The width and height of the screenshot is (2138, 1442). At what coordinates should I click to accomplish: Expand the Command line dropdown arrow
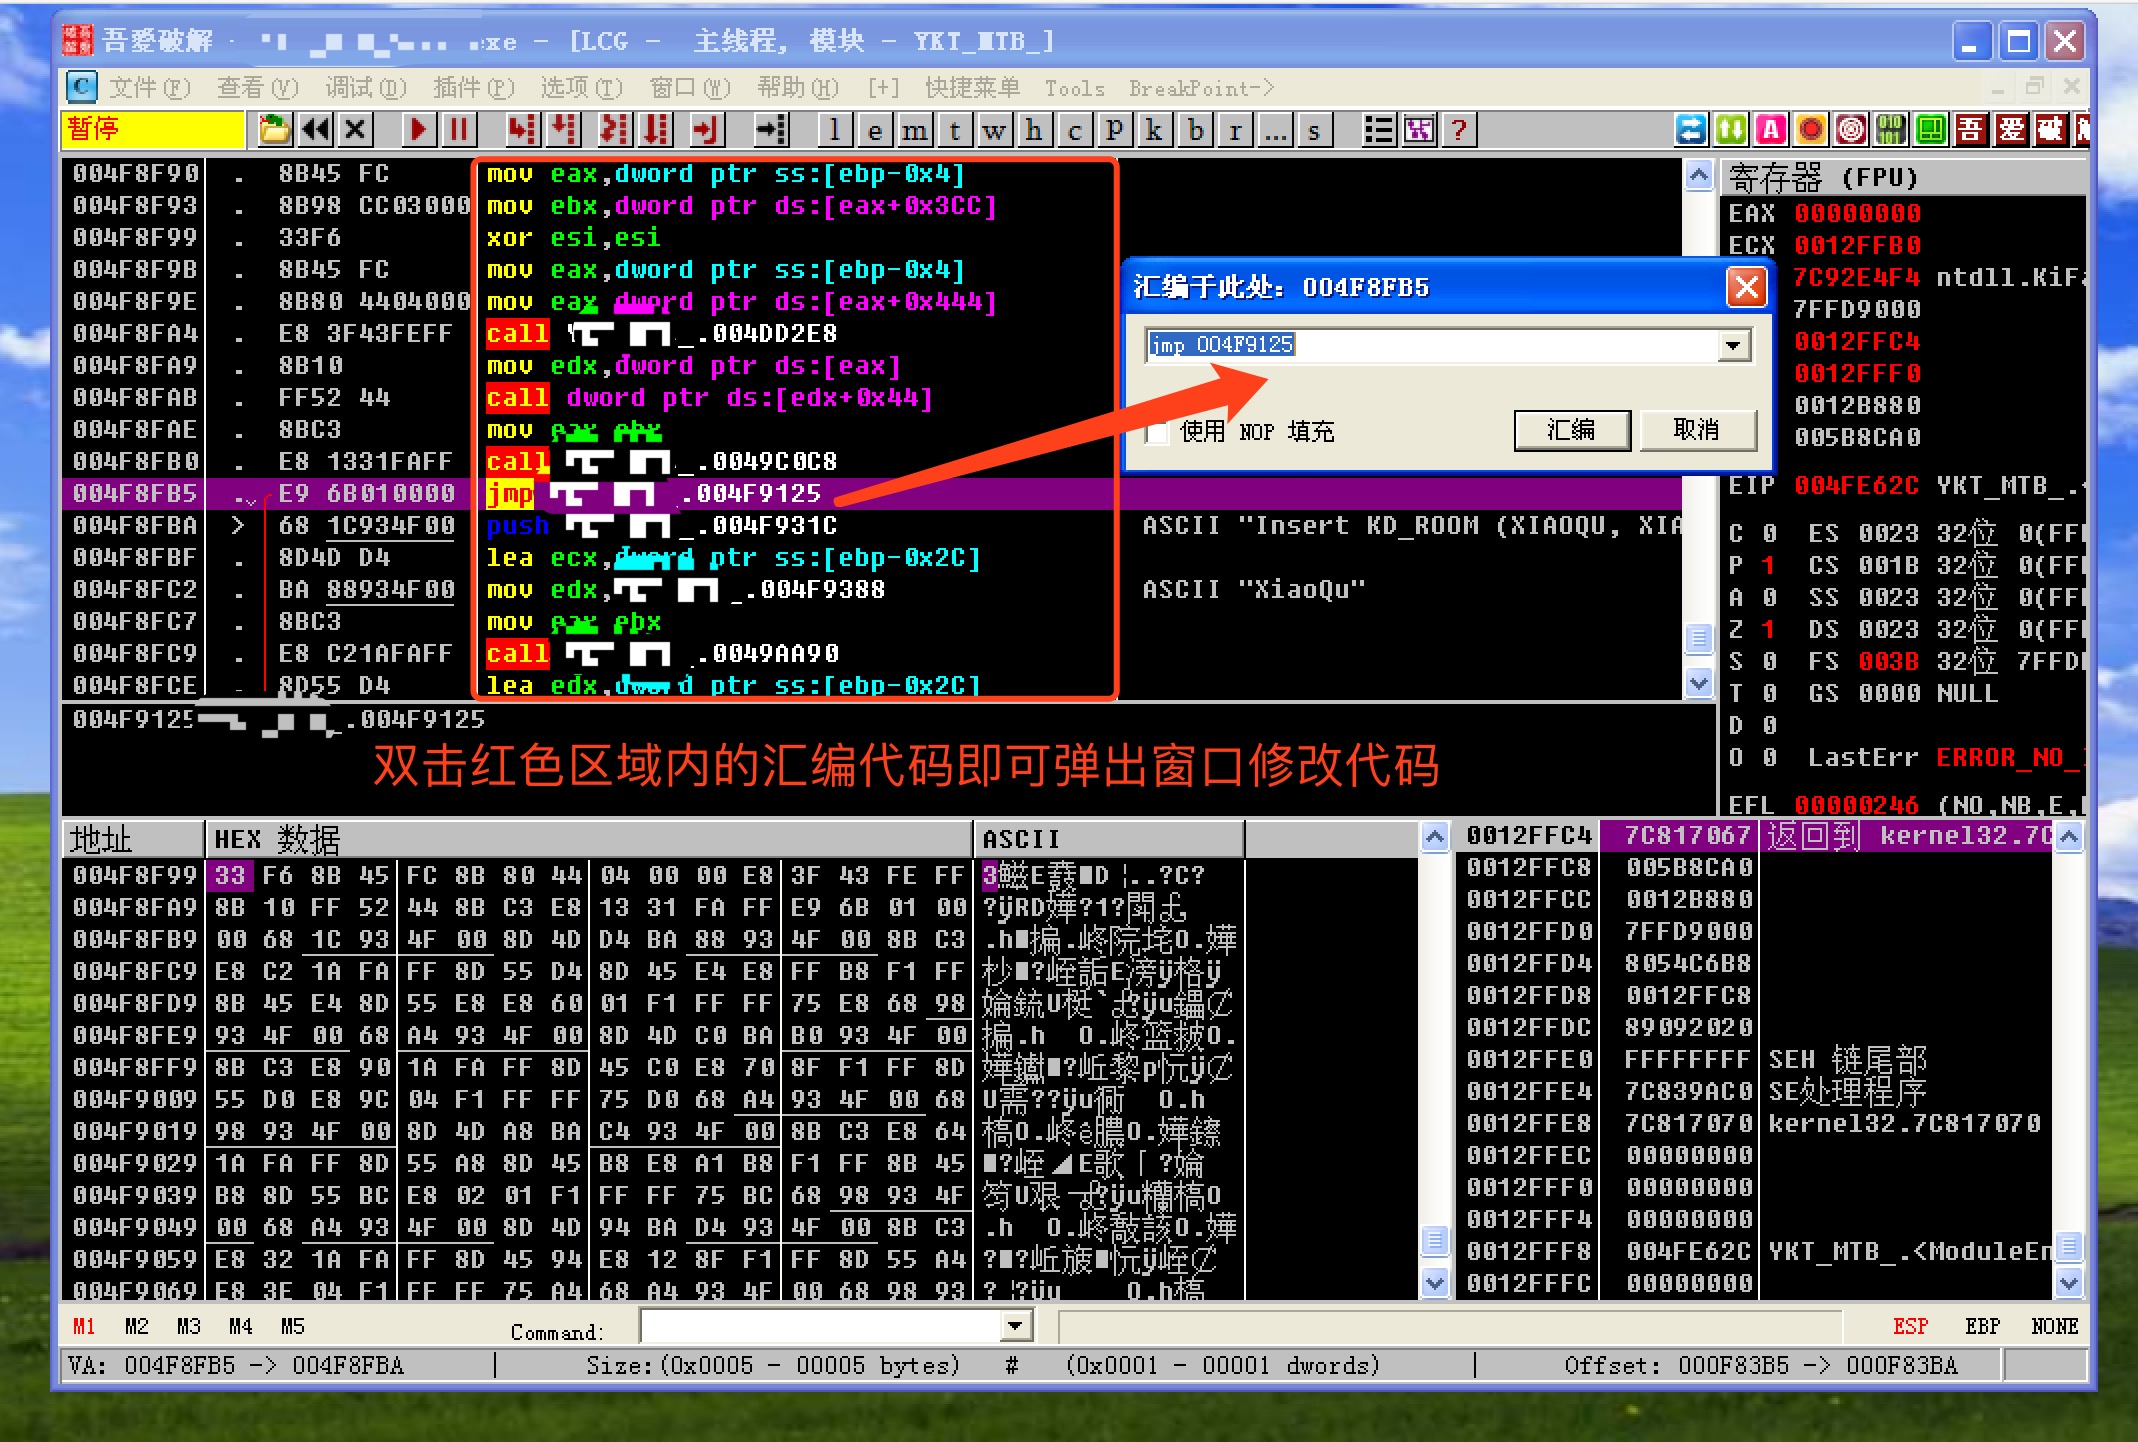[1016, 1327]
